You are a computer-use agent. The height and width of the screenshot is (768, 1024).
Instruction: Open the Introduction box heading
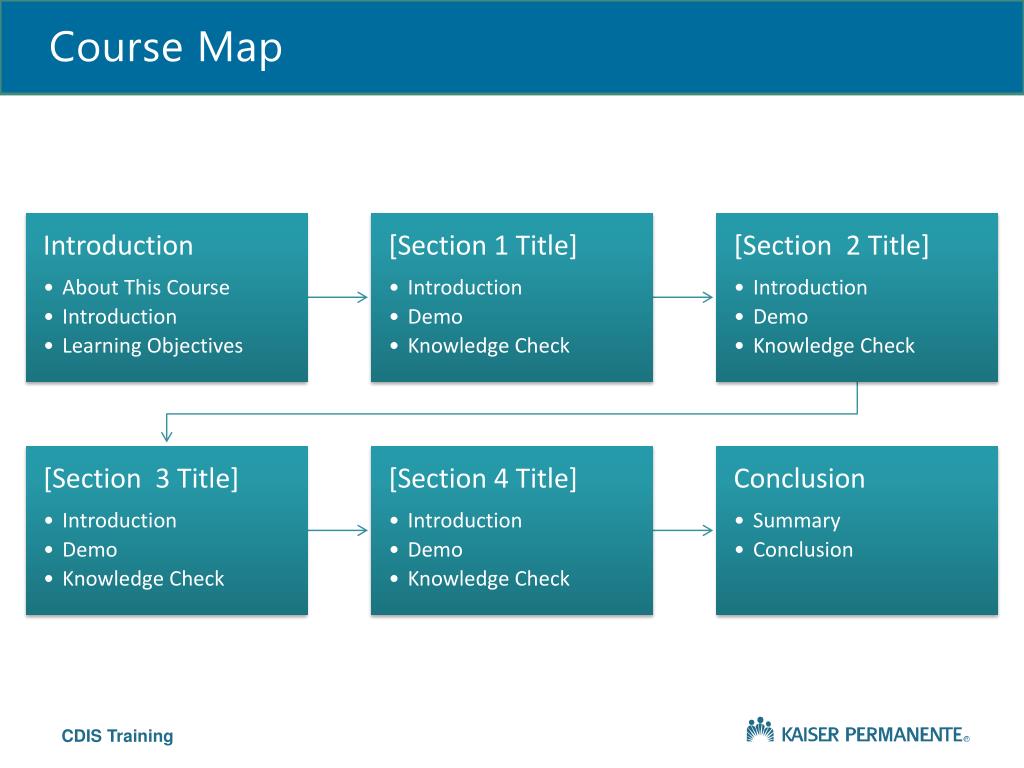[118, 246]
